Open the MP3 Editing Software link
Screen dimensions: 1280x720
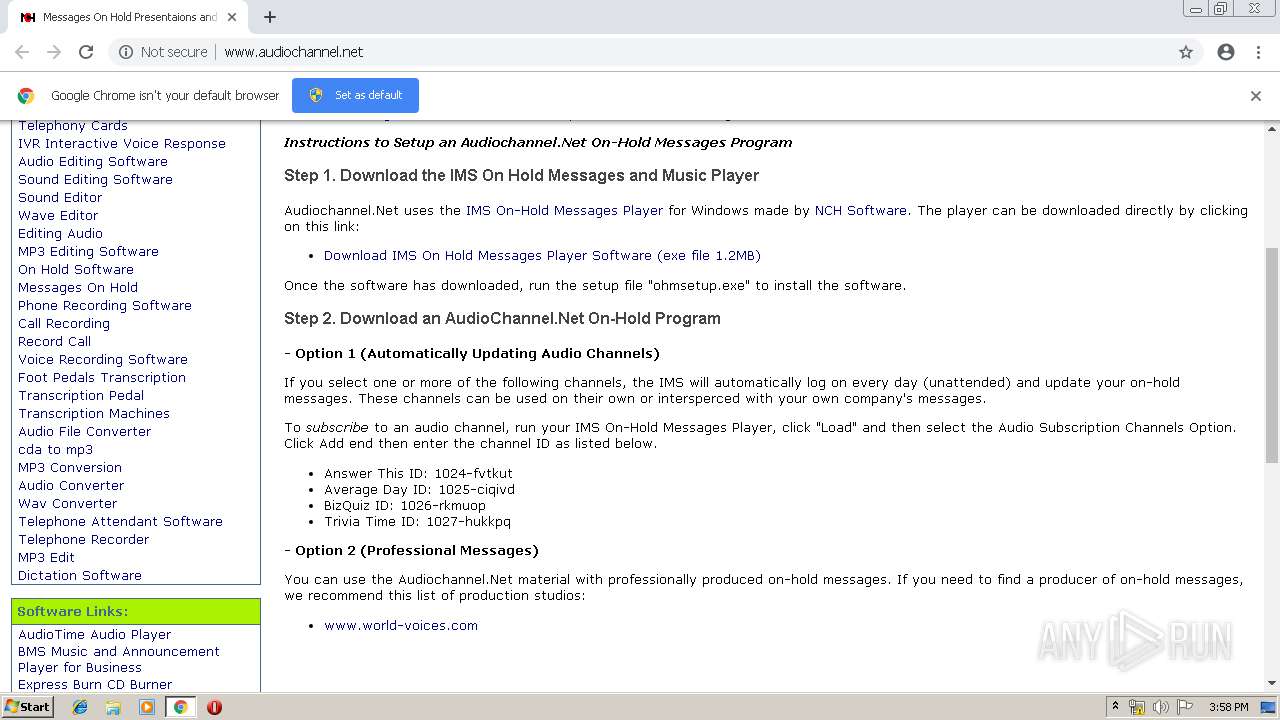pyautogui.click(x=88, y=251)
